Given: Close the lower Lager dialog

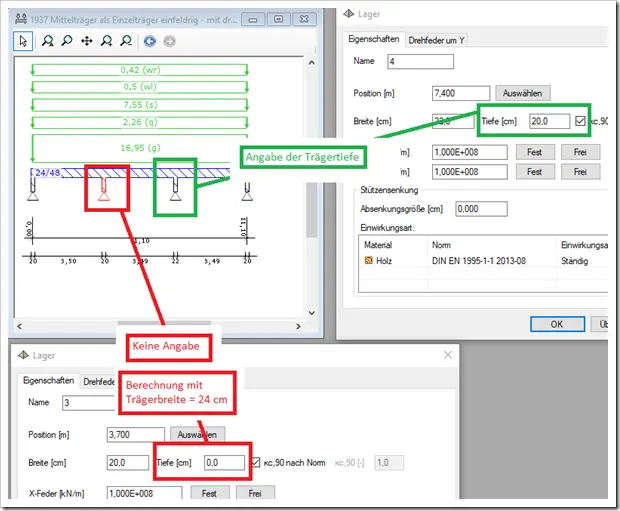Looking at the screenshot, I should pos(448,355).
